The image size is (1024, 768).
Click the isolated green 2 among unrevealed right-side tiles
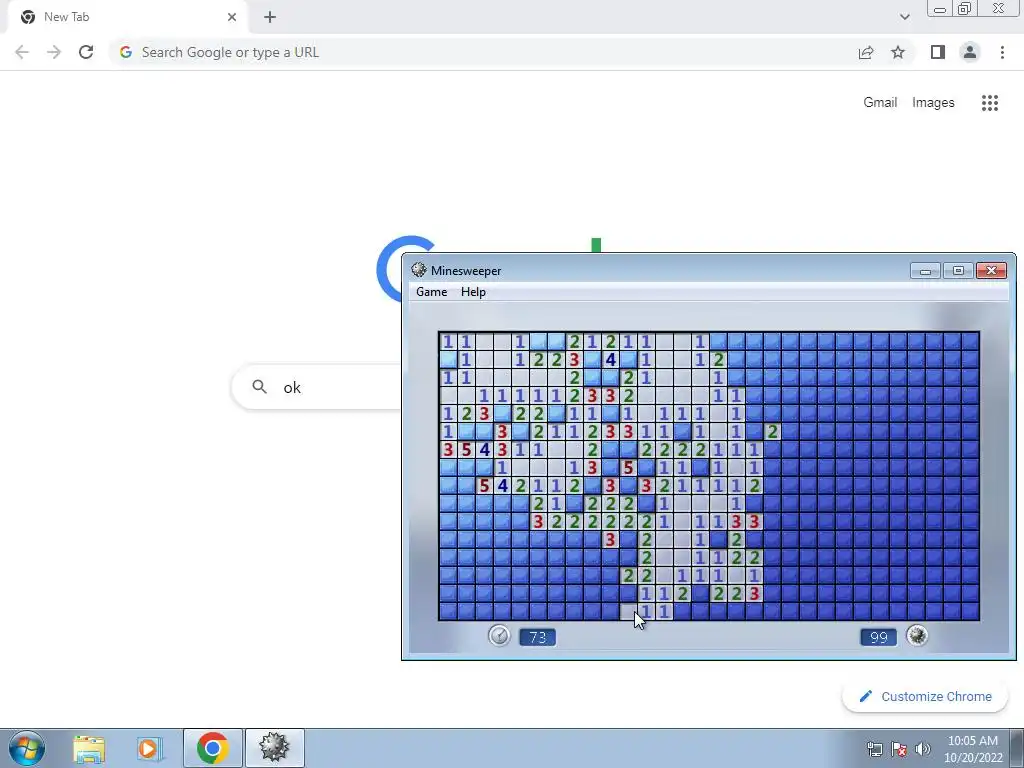coord(773,431)
